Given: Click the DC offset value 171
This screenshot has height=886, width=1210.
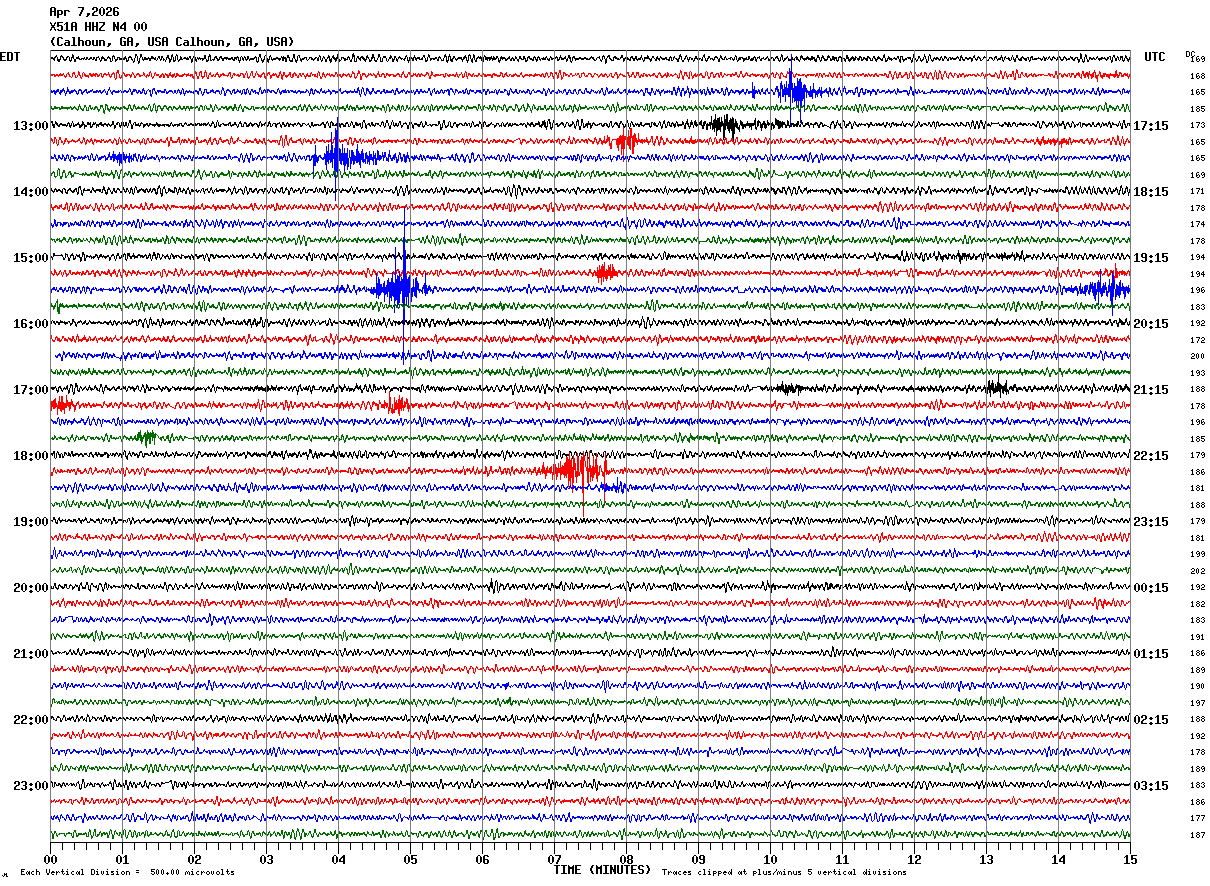Looking at the screenshot, I should click(1197, 192).
